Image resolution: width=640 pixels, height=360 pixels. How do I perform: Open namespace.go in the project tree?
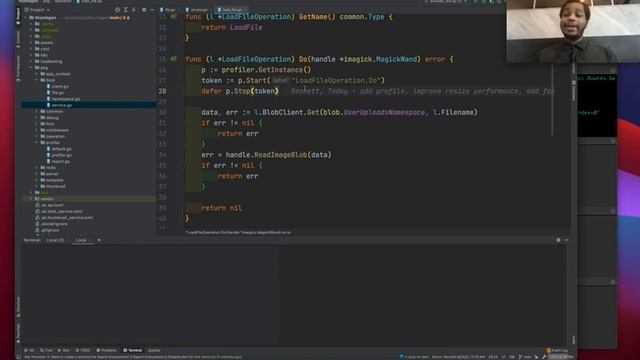pos(63,99)
